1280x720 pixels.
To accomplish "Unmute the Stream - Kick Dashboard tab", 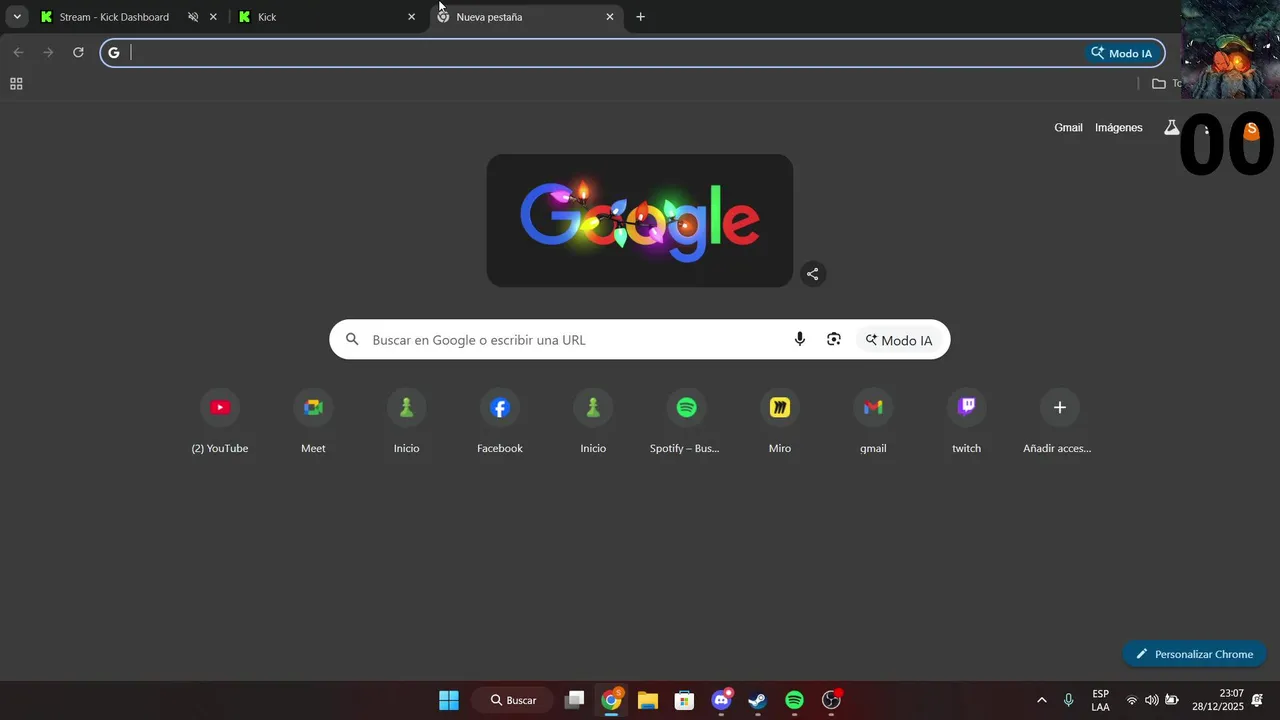I will pos(194,17).
